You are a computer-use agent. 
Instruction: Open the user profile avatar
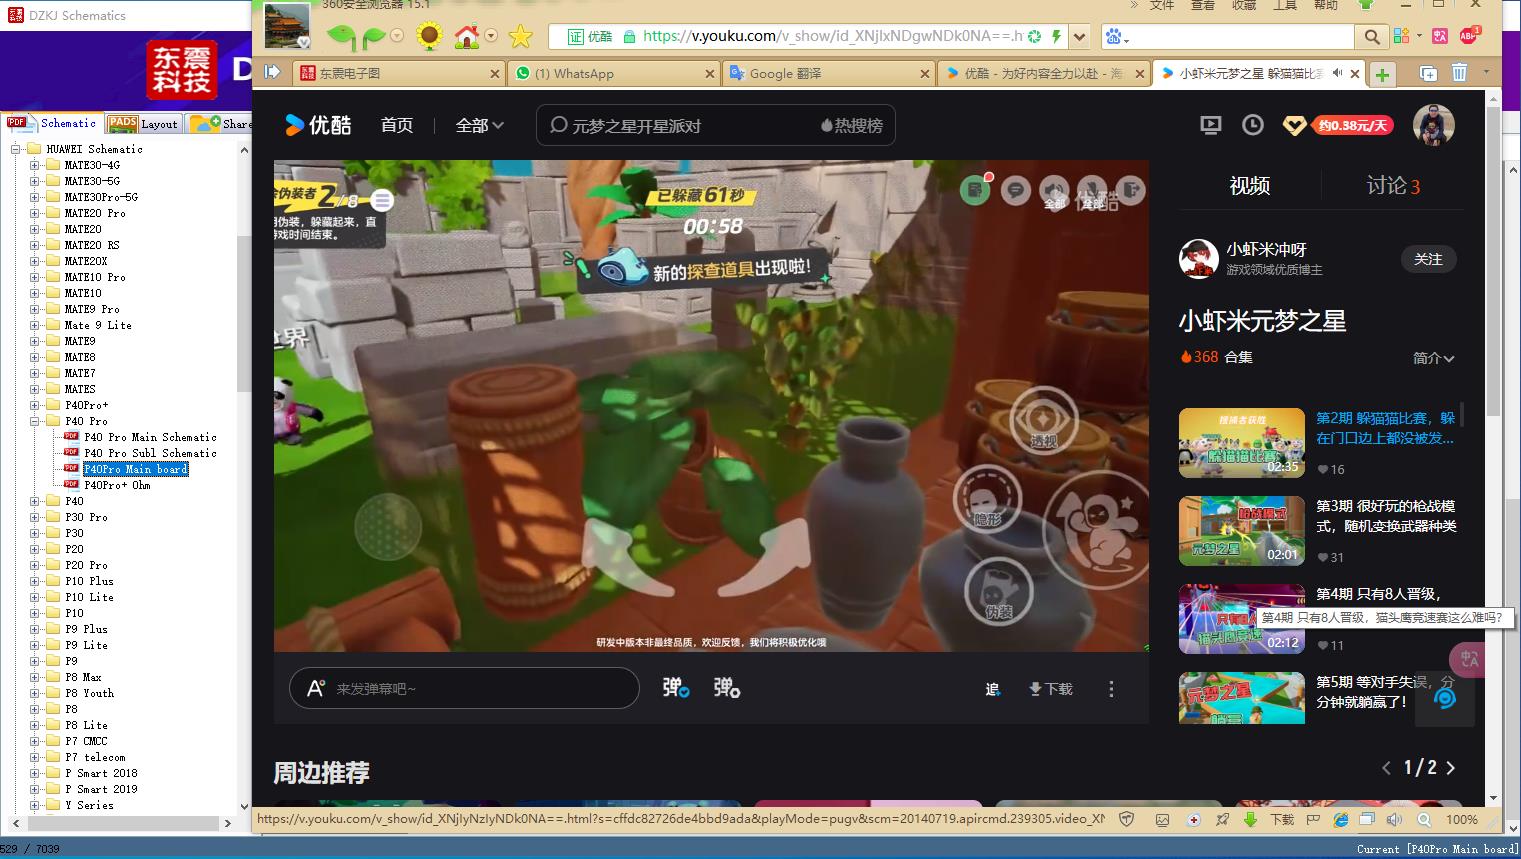[1433, 125]
